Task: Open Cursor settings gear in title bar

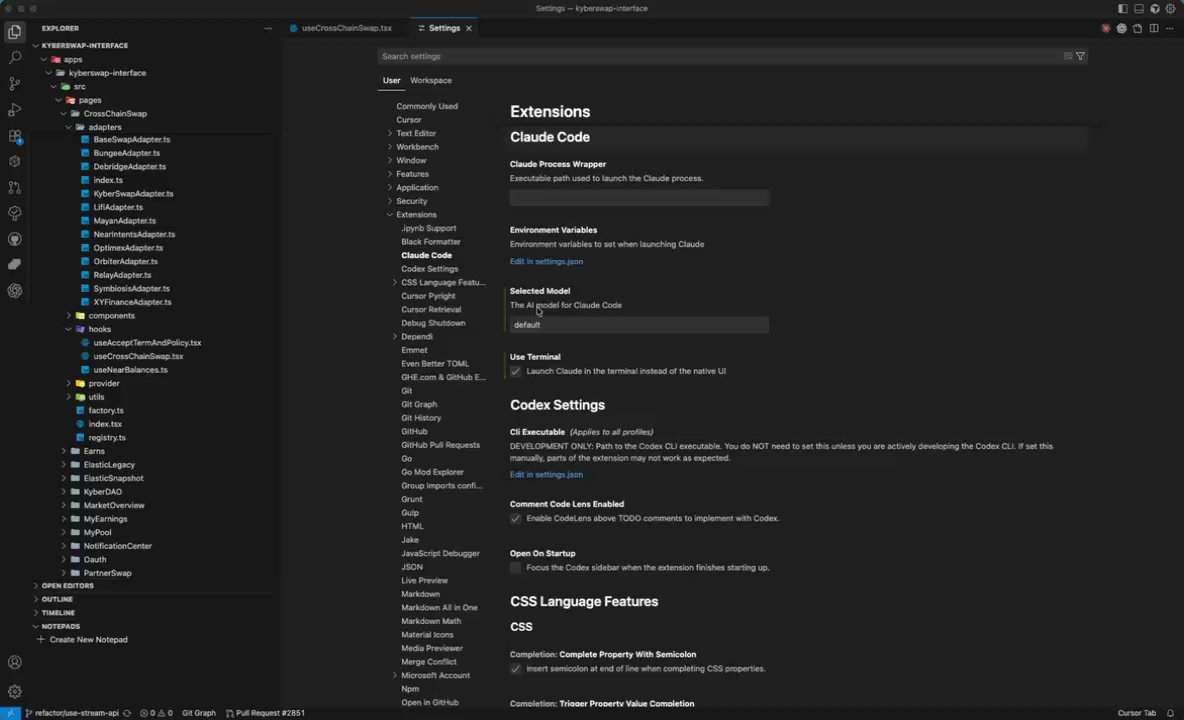Action: tap(1170, 8)
